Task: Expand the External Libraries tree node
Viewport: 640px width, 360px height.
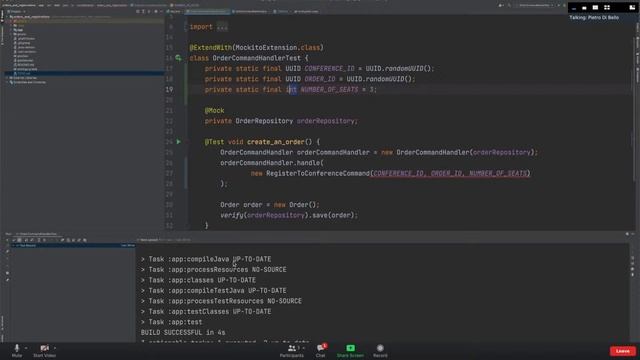Action: (x=7, y=78)
